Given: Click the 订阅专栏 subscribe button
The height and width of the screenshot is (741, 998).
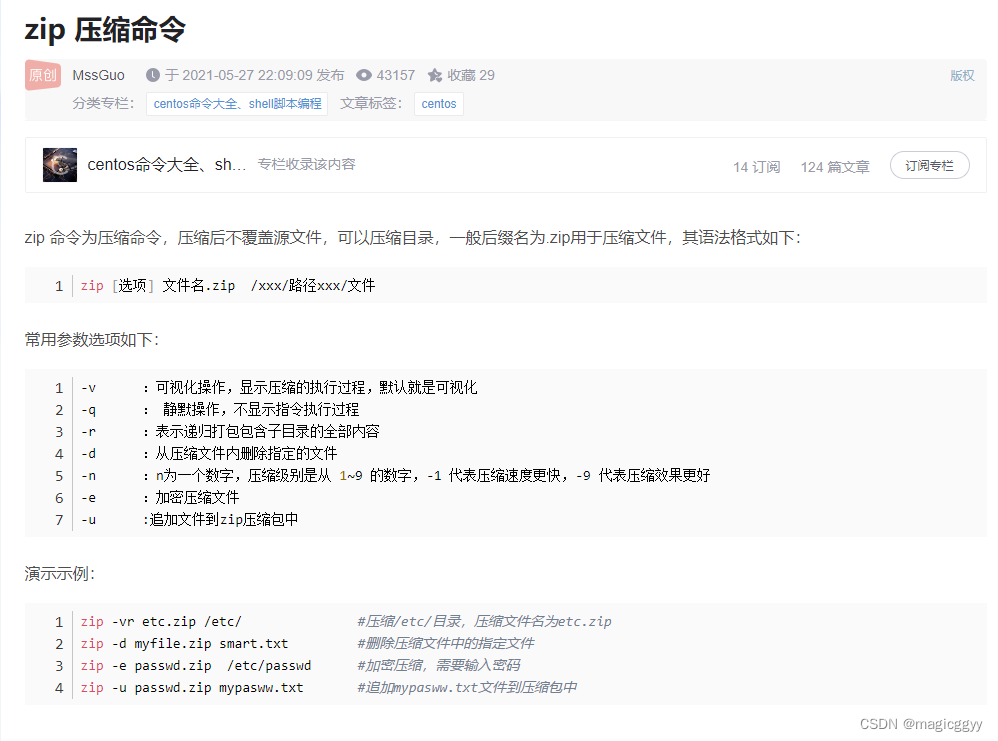Looking at the screenshot, I should point(929,166).
